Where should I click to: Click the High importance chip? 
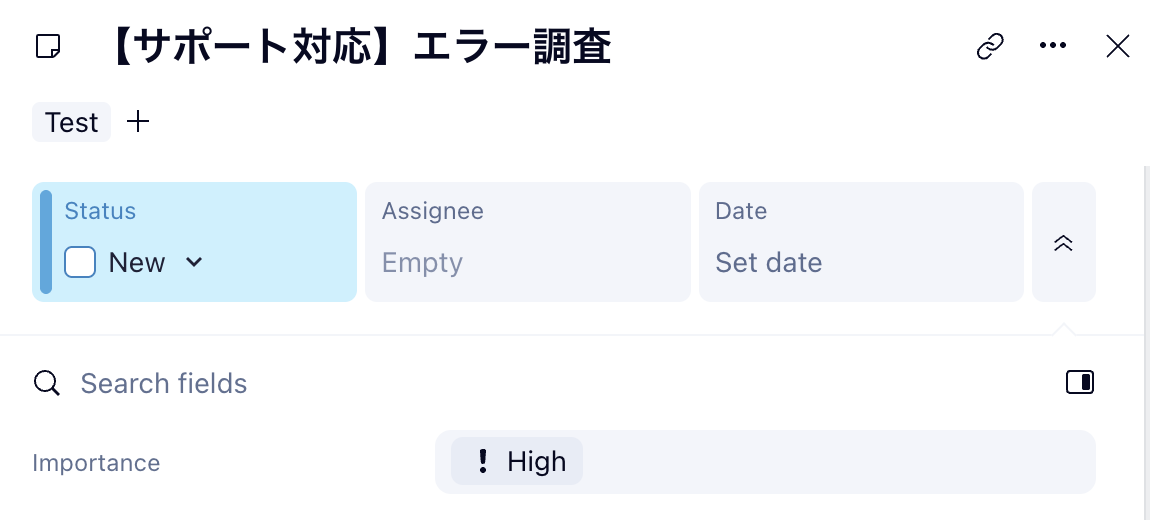[x=517, y=462]
